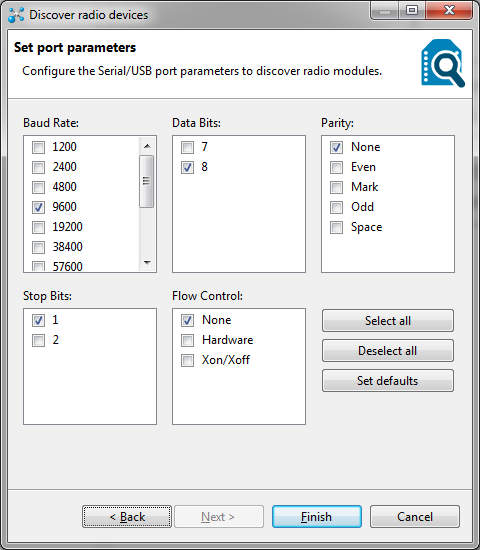The height and width of the screenshot is (550, 480).
Task: Check the 19200 baud rate box
Action: click(x=38, y=227)
